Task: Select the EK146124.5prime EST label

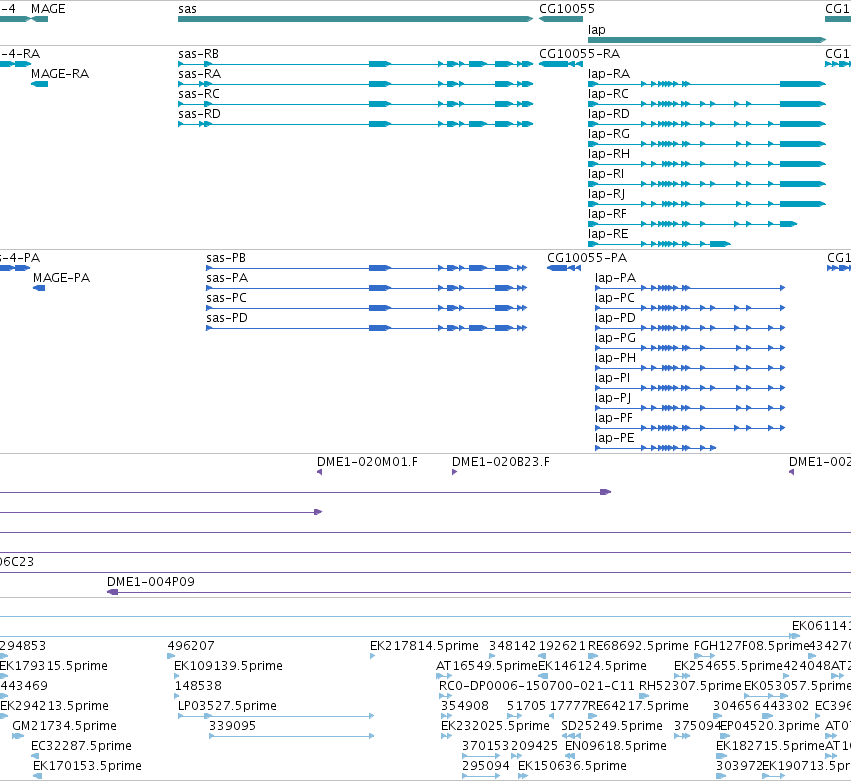Action: click(x=592, y=666)
